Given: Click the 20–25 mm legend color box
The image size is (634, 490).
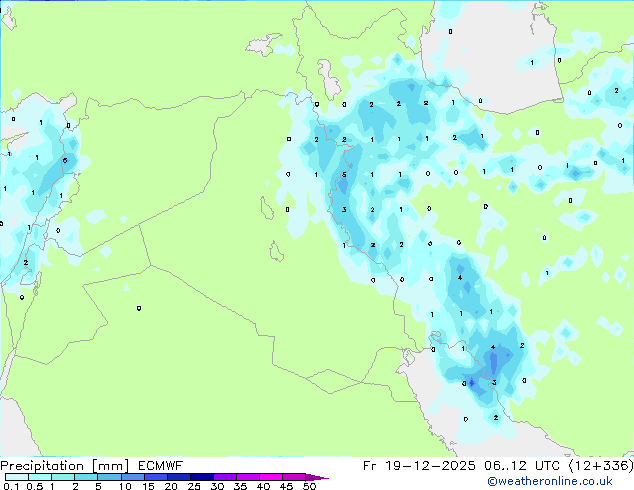Looking at the screenshot, I should [179, 477].
